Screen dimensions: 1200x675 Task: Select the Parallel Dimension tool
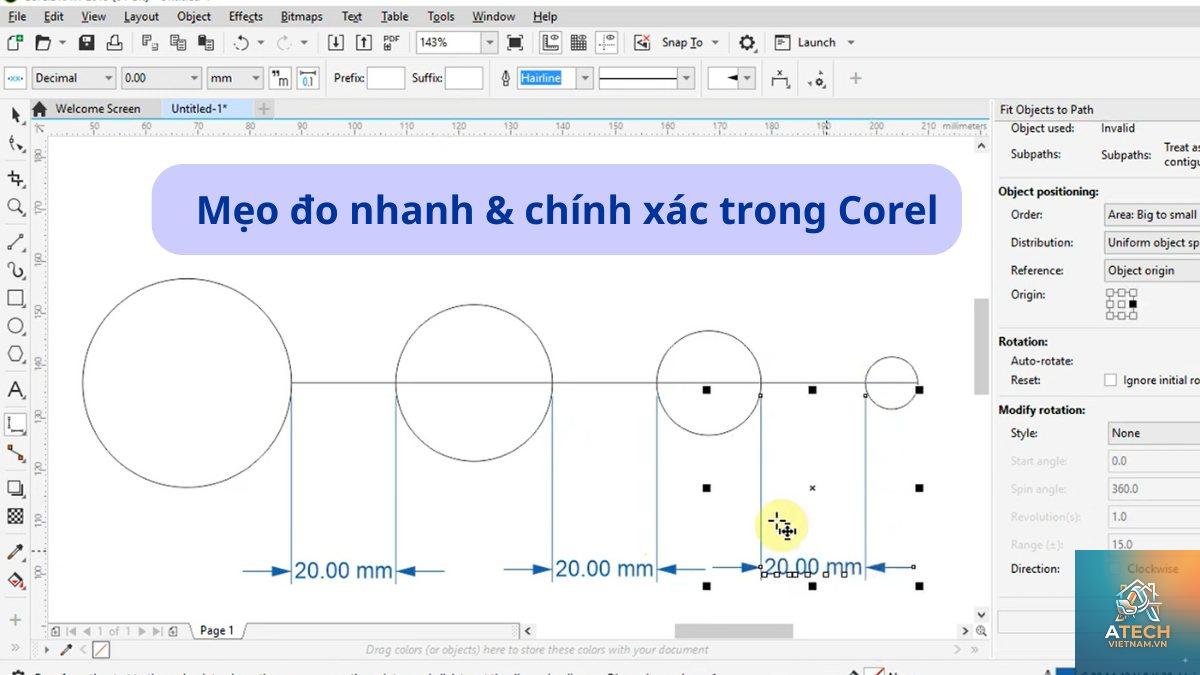click(x=15, y=425)
